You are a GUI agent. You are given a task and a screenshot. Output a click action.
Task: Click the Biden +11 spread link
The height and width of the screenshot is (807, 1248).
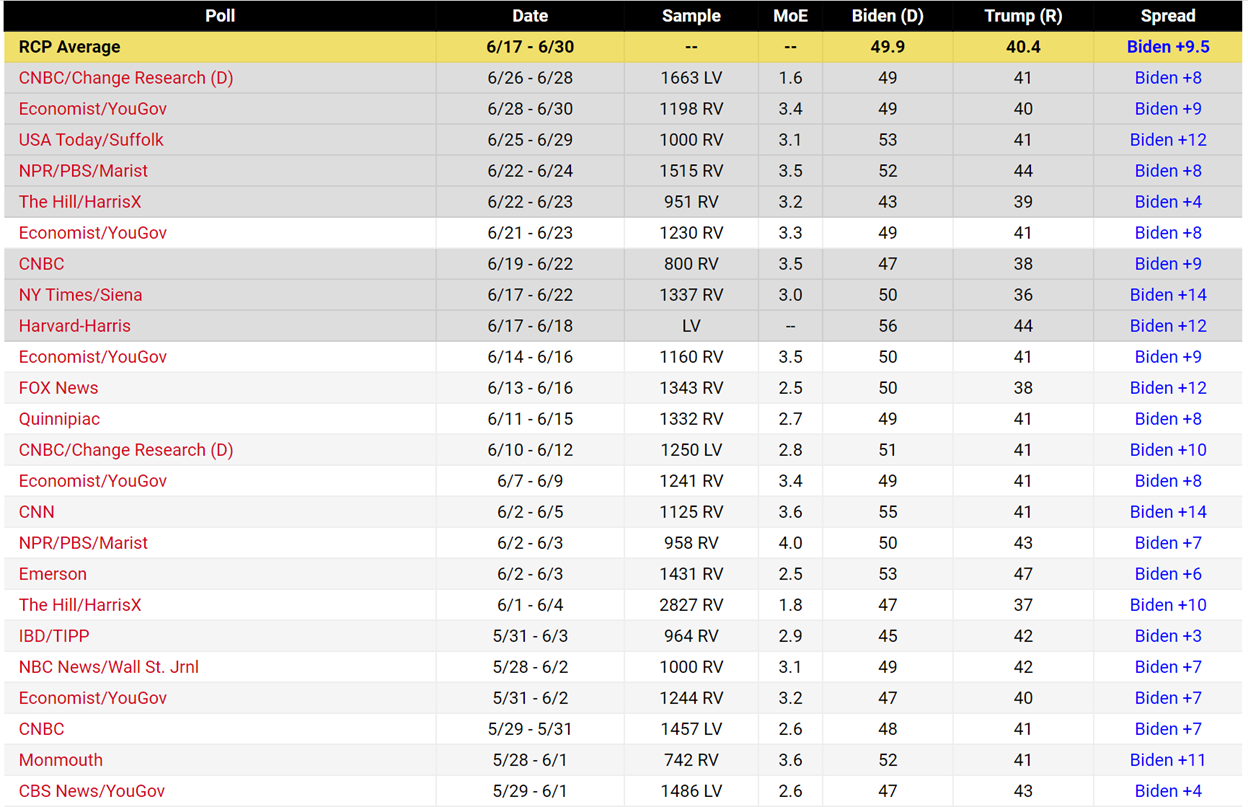1168,760
